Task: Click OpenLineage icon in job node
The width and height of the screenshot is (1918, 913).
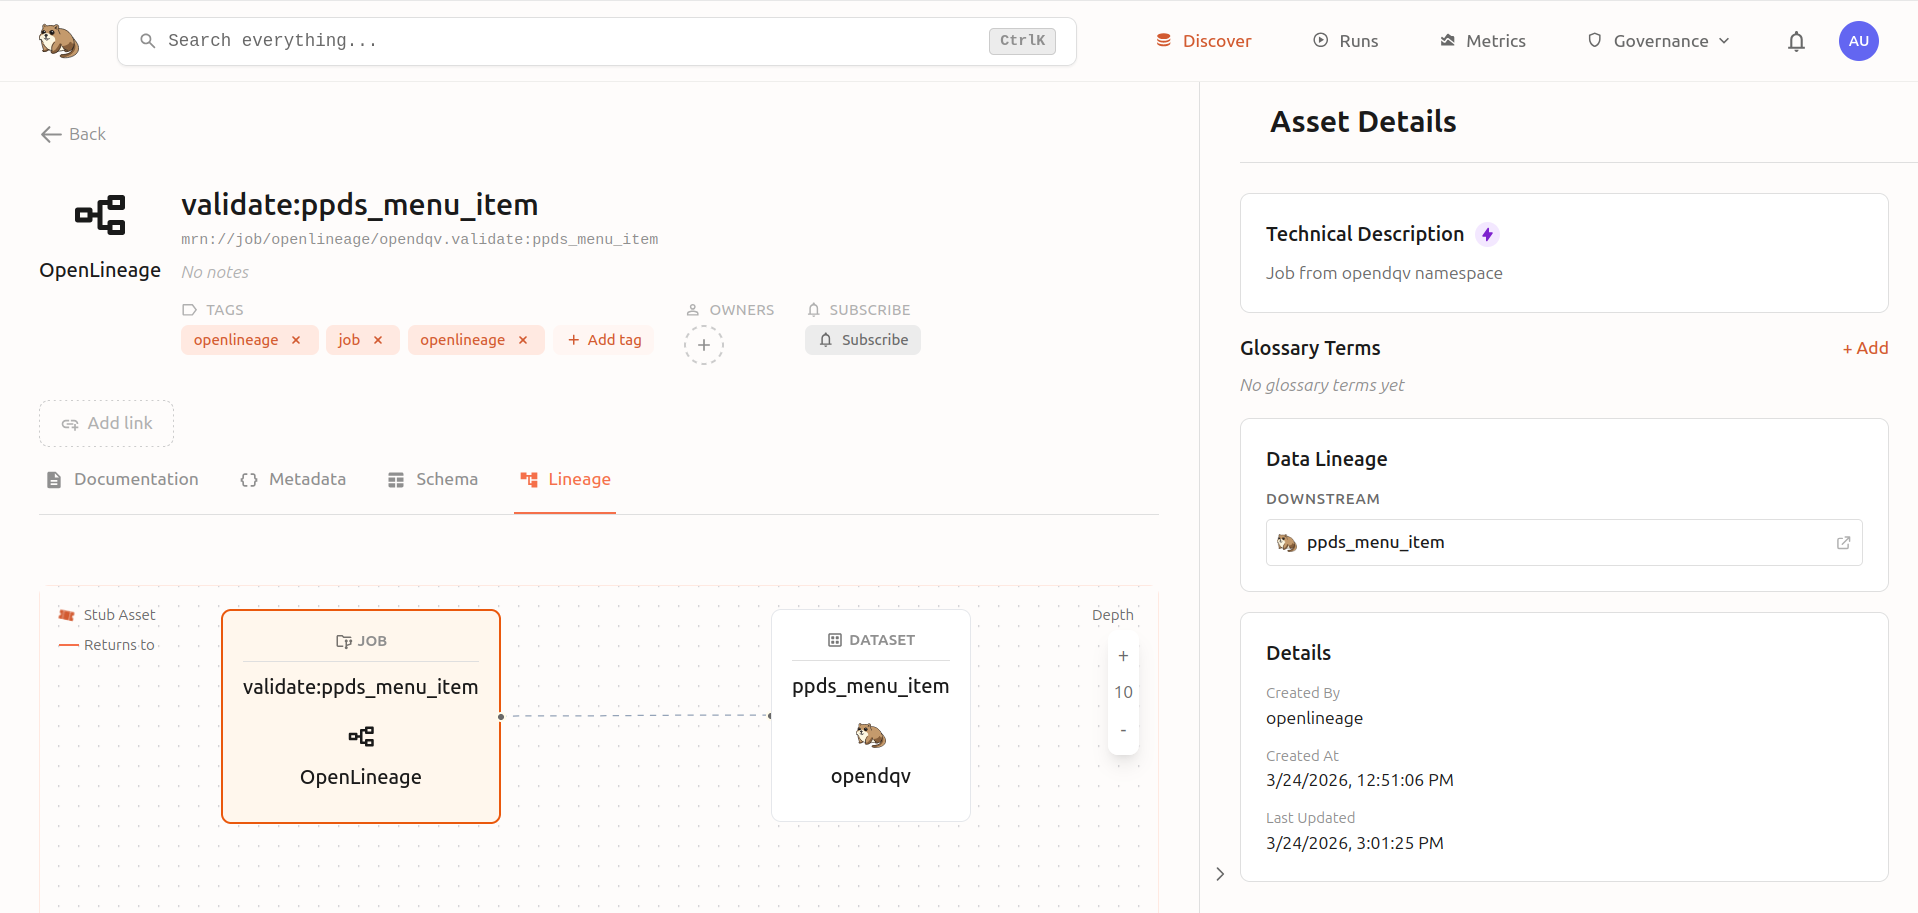Action: click(361, 737)
